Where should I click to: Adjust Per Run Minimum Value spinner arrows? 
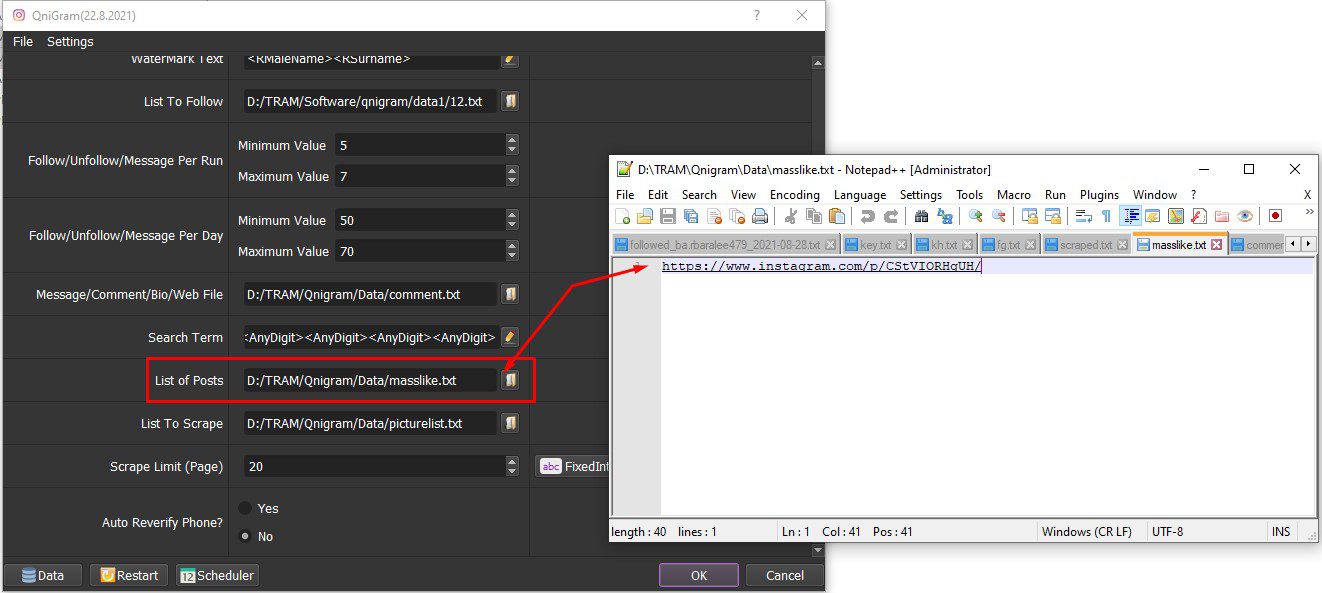[512, 145]
